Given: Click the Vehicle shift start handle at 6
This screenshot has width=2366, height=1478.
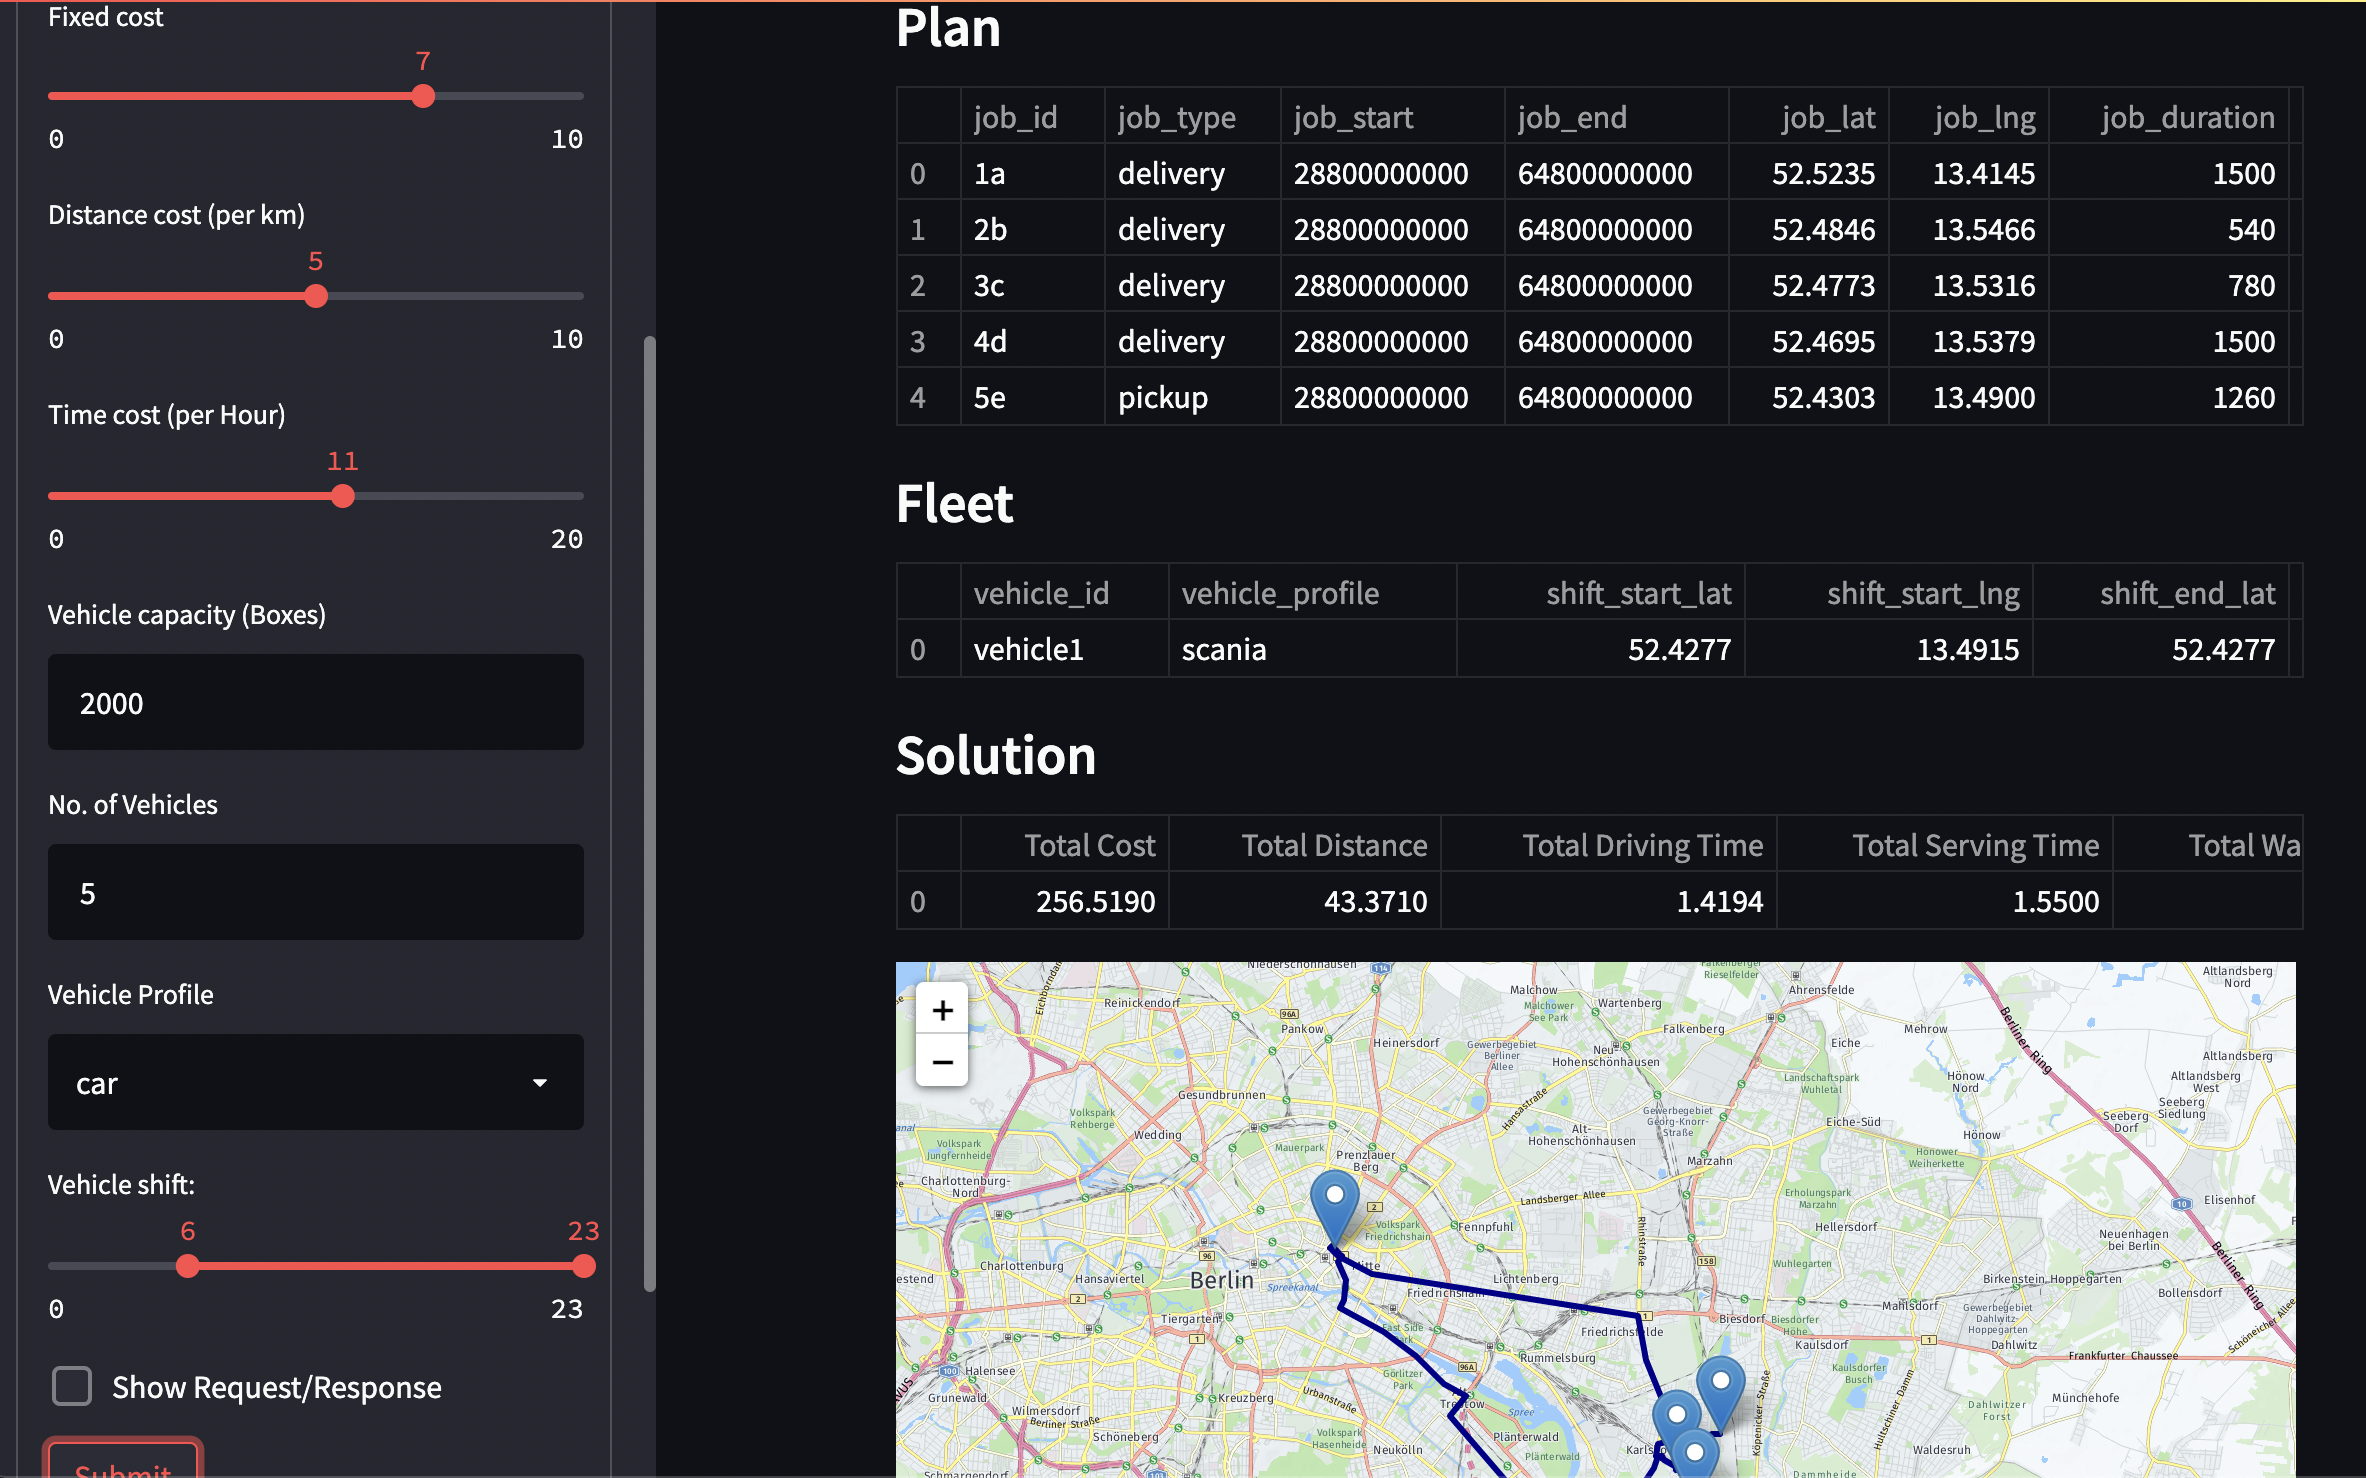Looking at the screenshot, I should (x=188, y=1266).
